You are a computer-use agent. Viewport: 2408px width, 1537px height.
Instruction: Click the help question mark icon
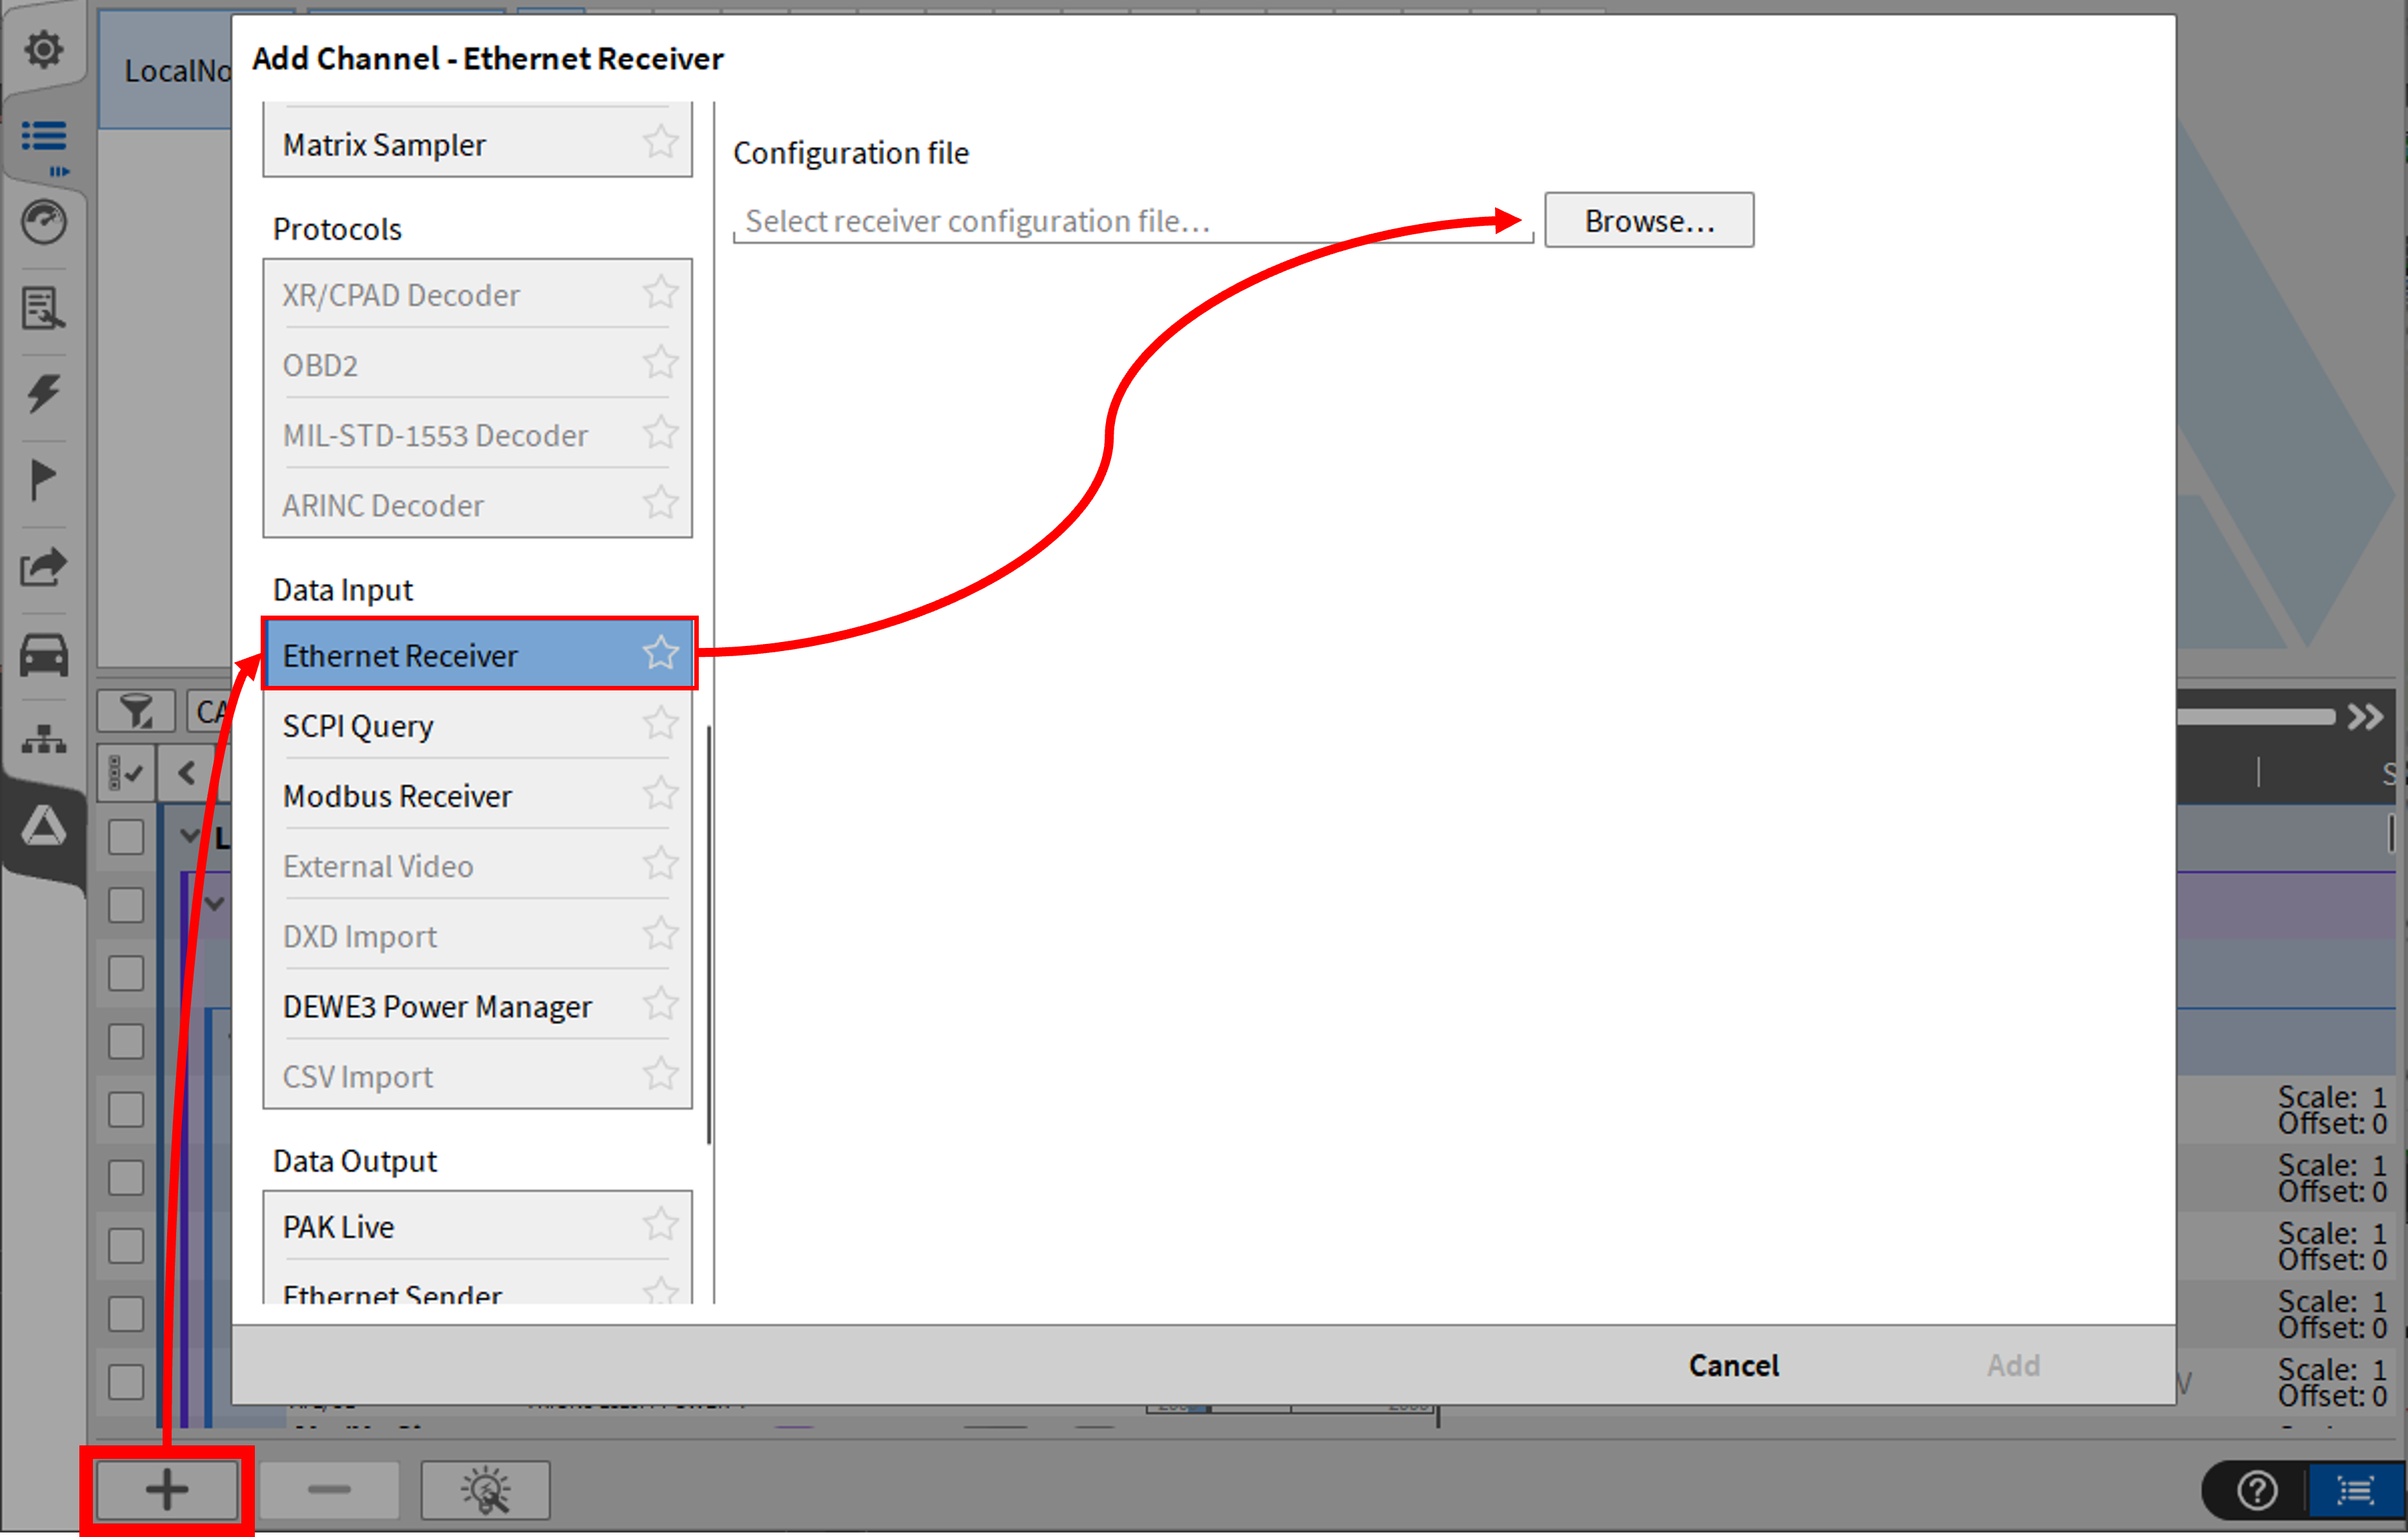tap(2257, 1490)
